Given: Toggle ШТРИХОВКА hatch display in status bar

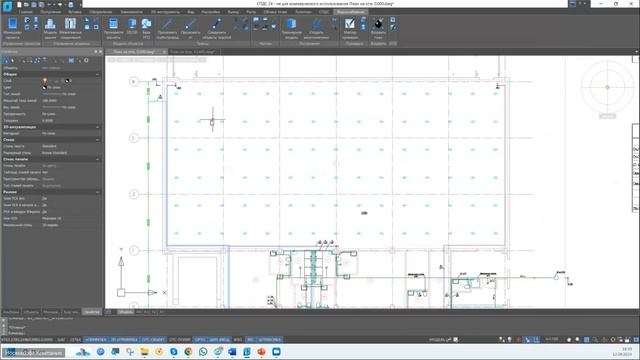Looking at the screenshot, I should tap(269, 340).
